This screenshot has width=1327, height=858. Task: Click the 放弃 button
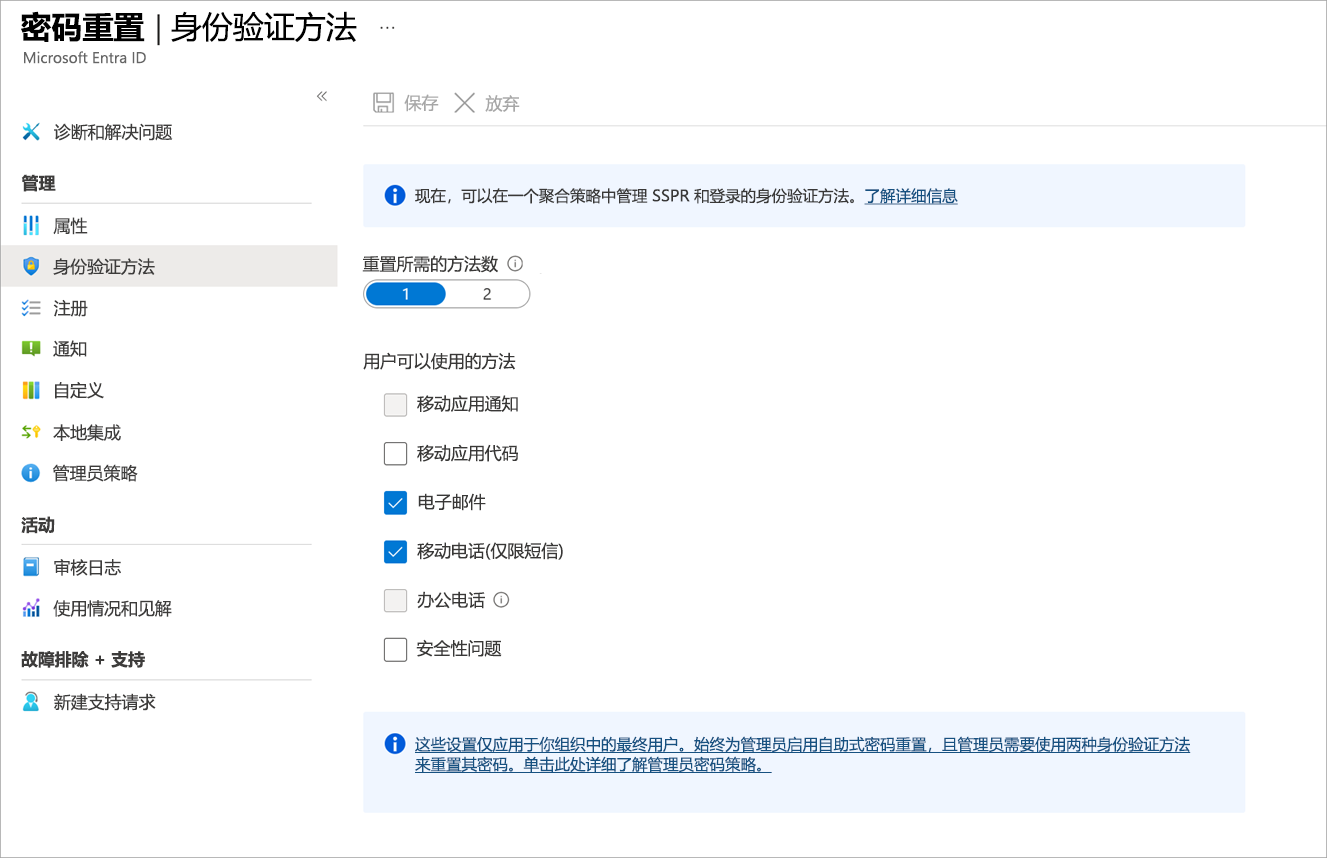tap(487, 103)
